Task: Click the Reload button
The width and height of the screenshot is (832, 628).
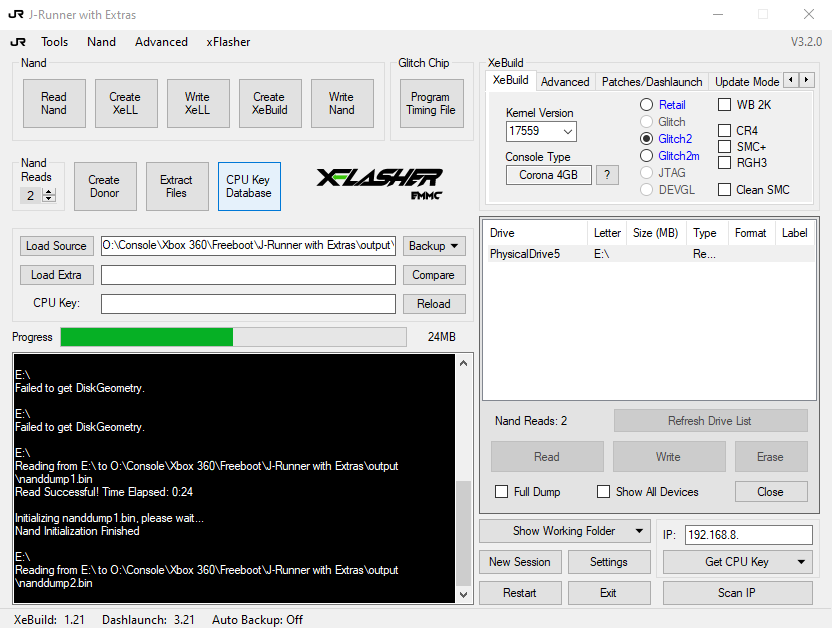Action: [x=434, y=304]
